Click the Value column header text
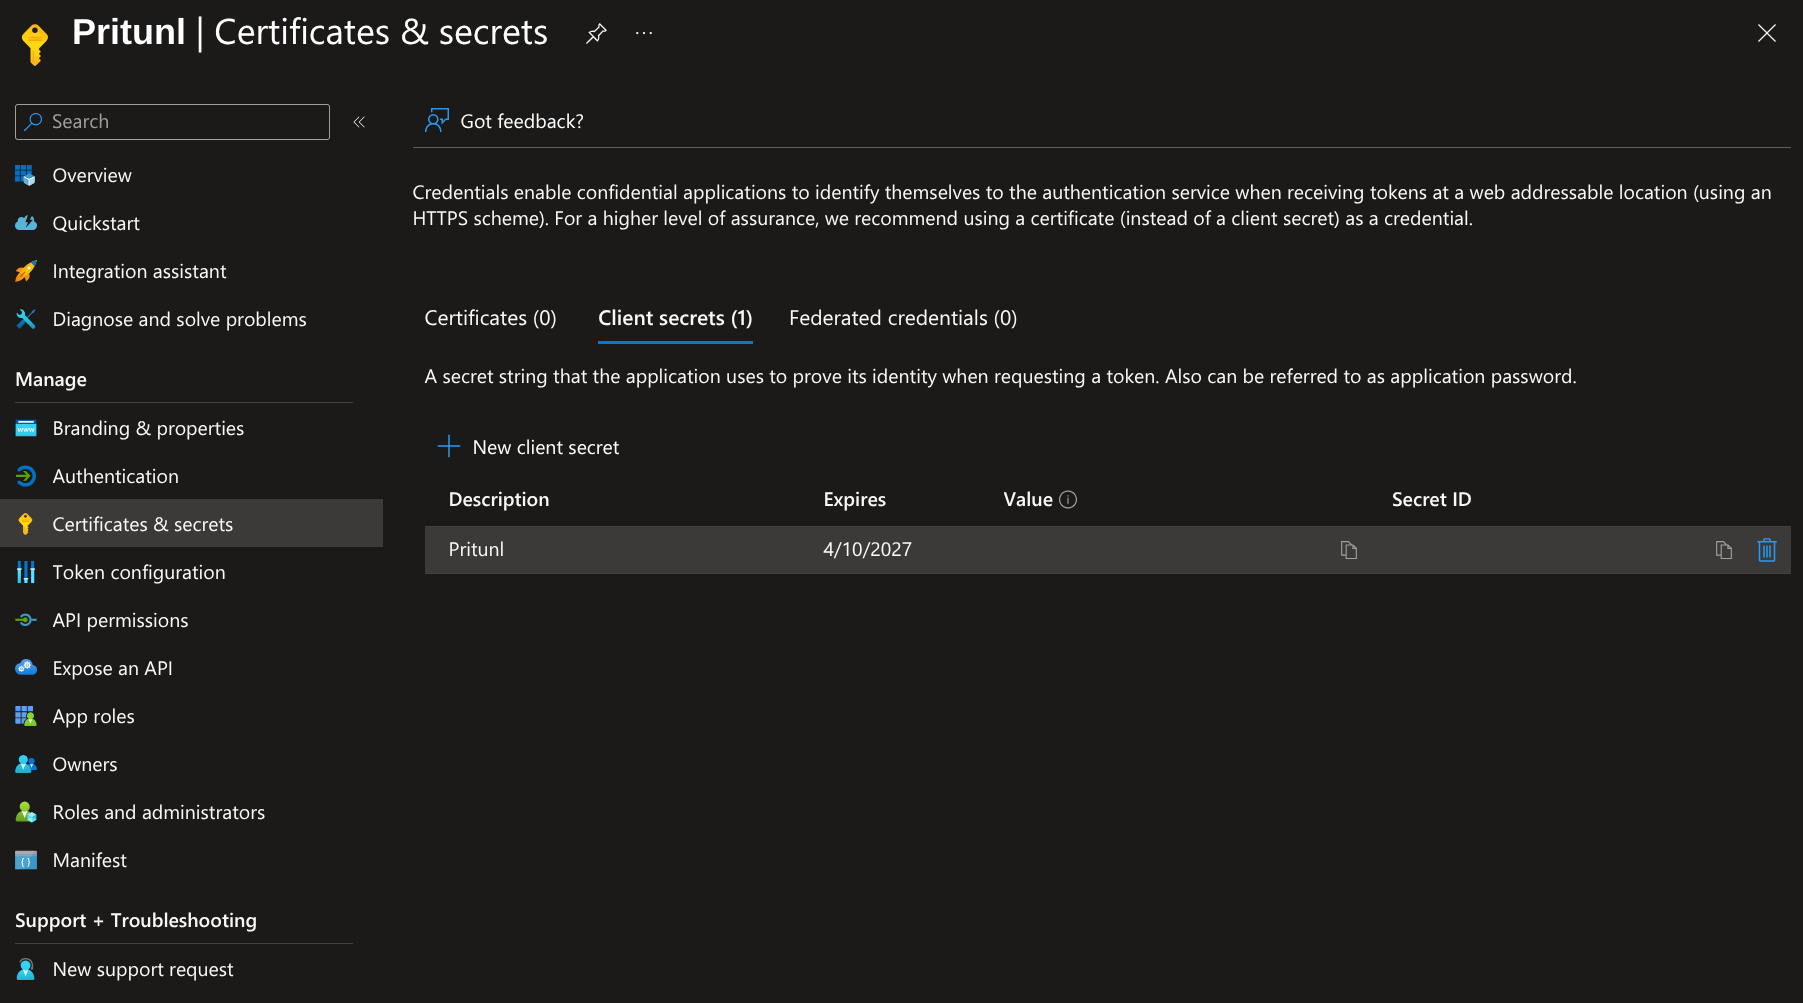This screenshot has height=1003, width=1803. coord(1028,500)
